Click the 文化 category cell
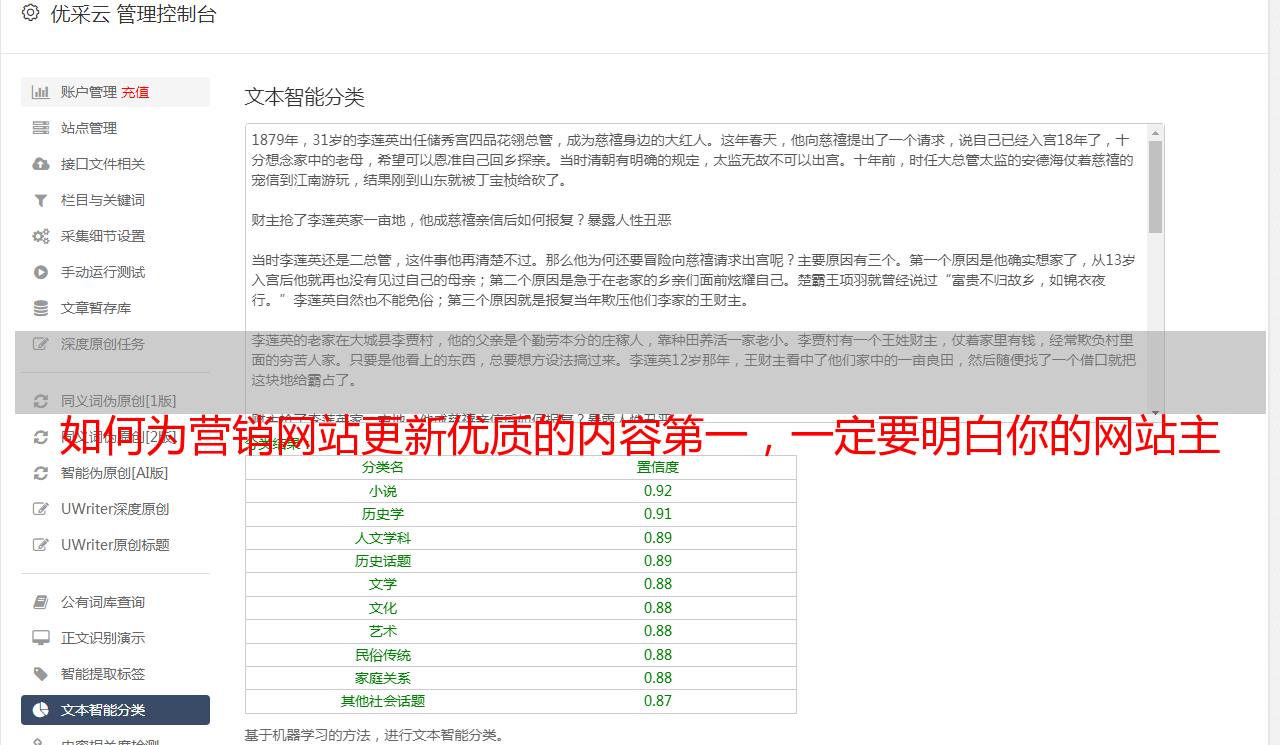Viewport: 1280px width, 745px height. coord(383,608)
